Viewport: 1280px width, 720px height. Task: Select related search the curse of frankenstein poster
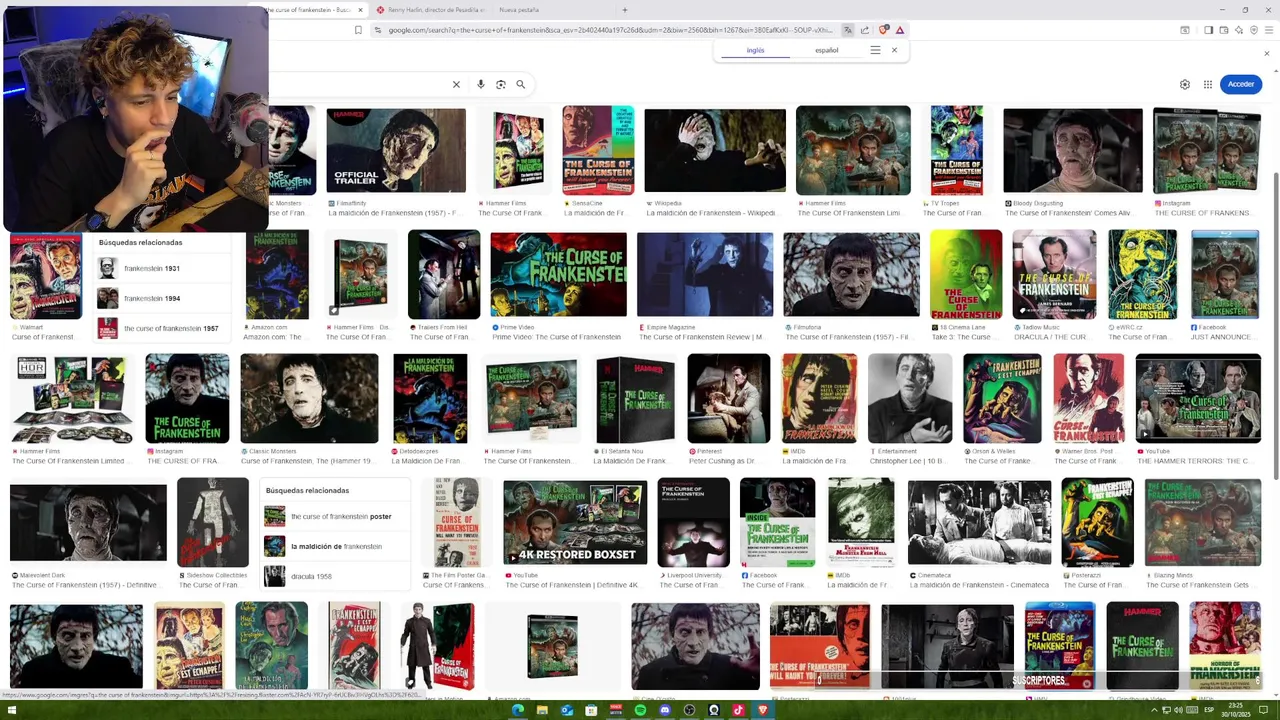click(334, 516)
